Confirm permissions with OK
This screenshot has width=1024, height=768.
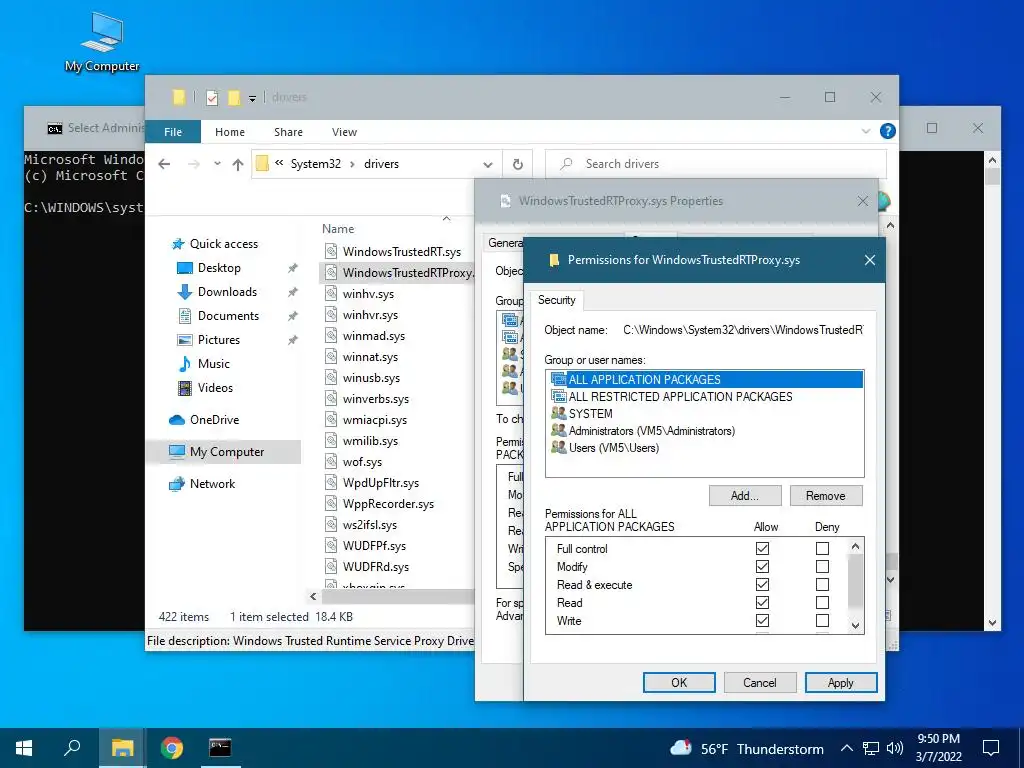[x=679, y=682]
